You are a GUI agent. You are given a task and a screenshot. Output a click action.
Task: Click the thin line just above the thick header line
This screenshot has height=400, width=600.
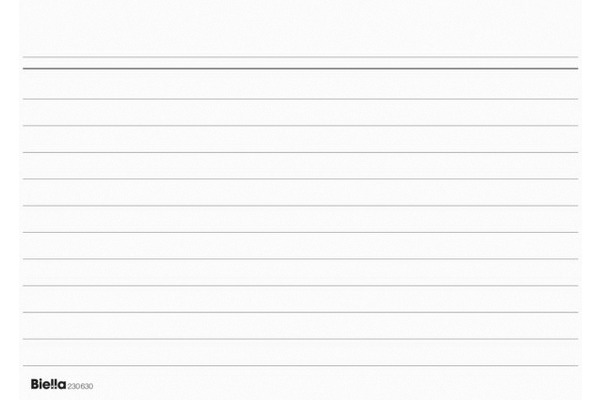(x=300, y=57)
